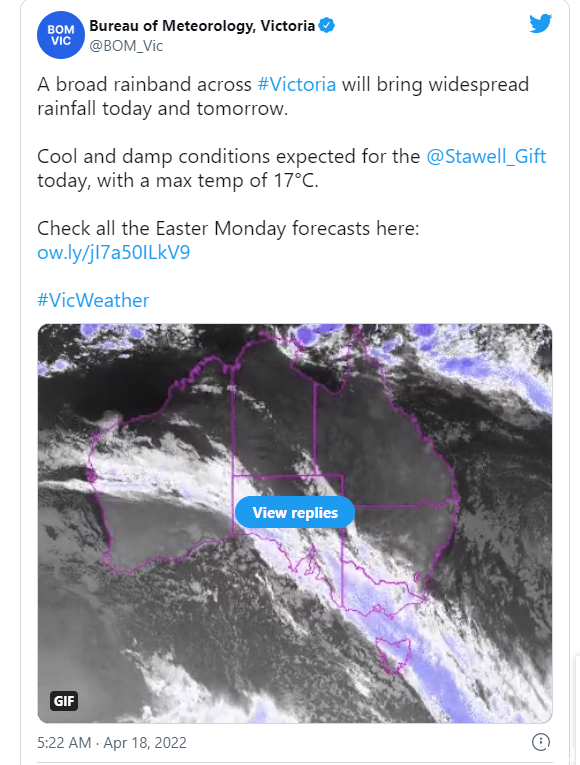The image size is (580, 765).
Task: Click the Easter Monday forecasts sentence
Action: point(228,228)
